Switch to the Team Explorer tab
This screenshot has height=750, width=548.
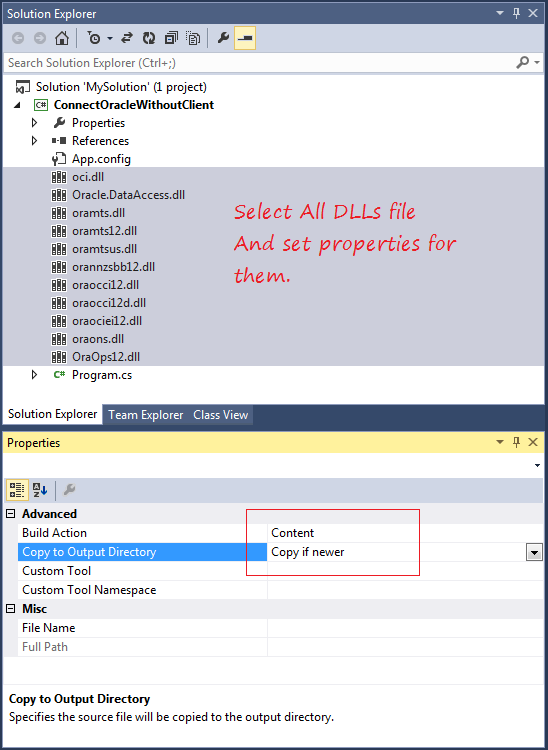145,415
